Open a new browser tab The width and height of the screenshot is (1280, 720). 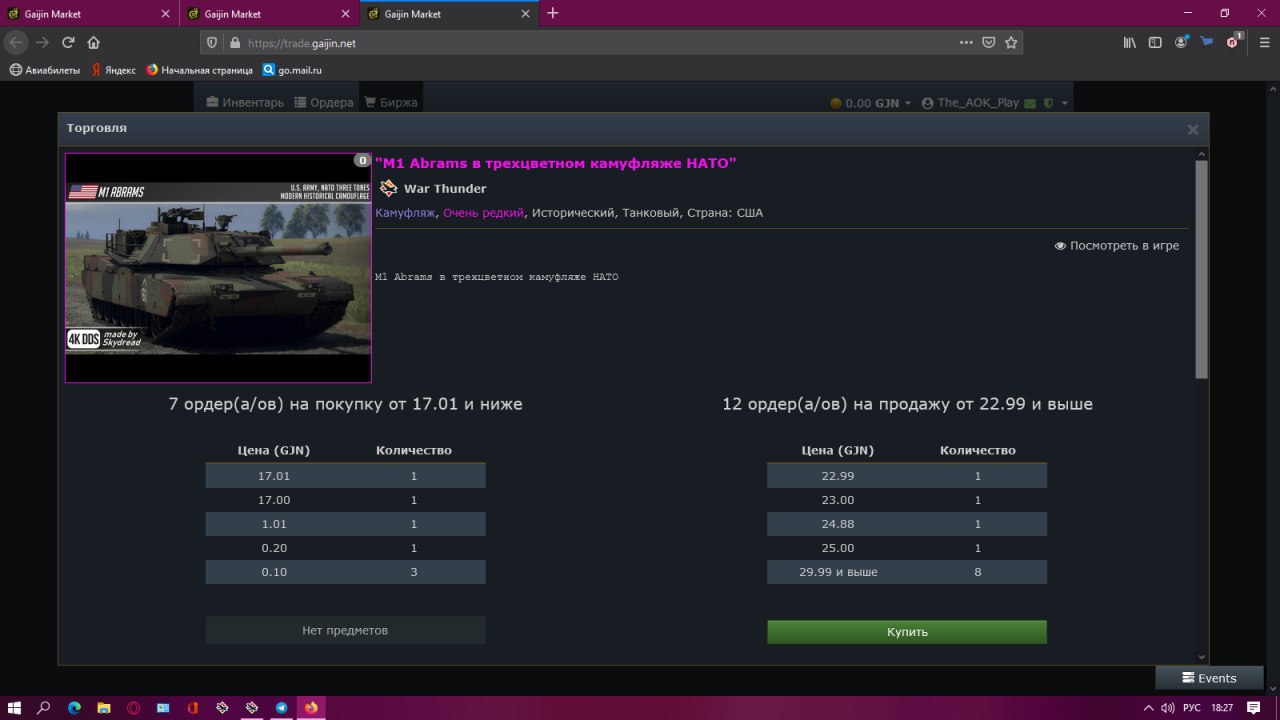tap(553, 14)
